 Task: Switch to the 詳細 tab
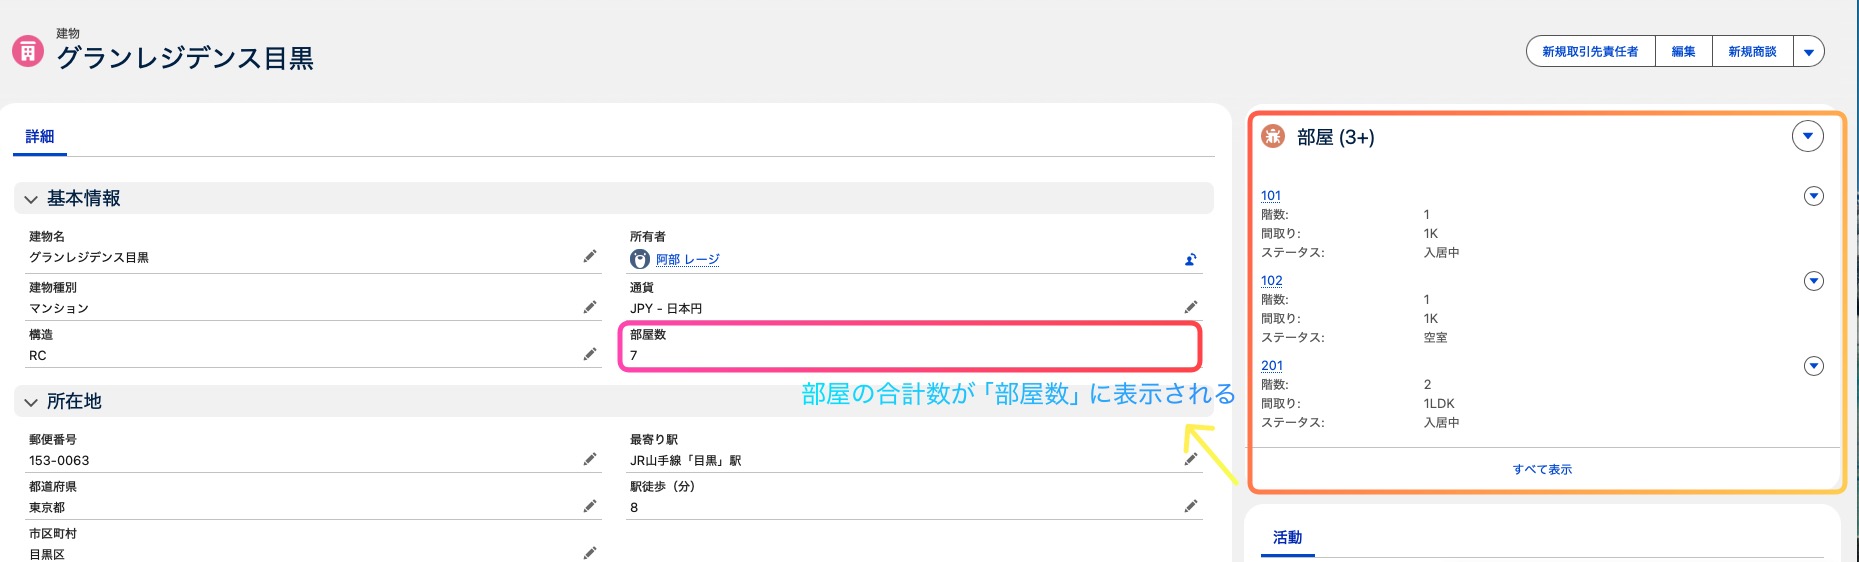[40, 136]
